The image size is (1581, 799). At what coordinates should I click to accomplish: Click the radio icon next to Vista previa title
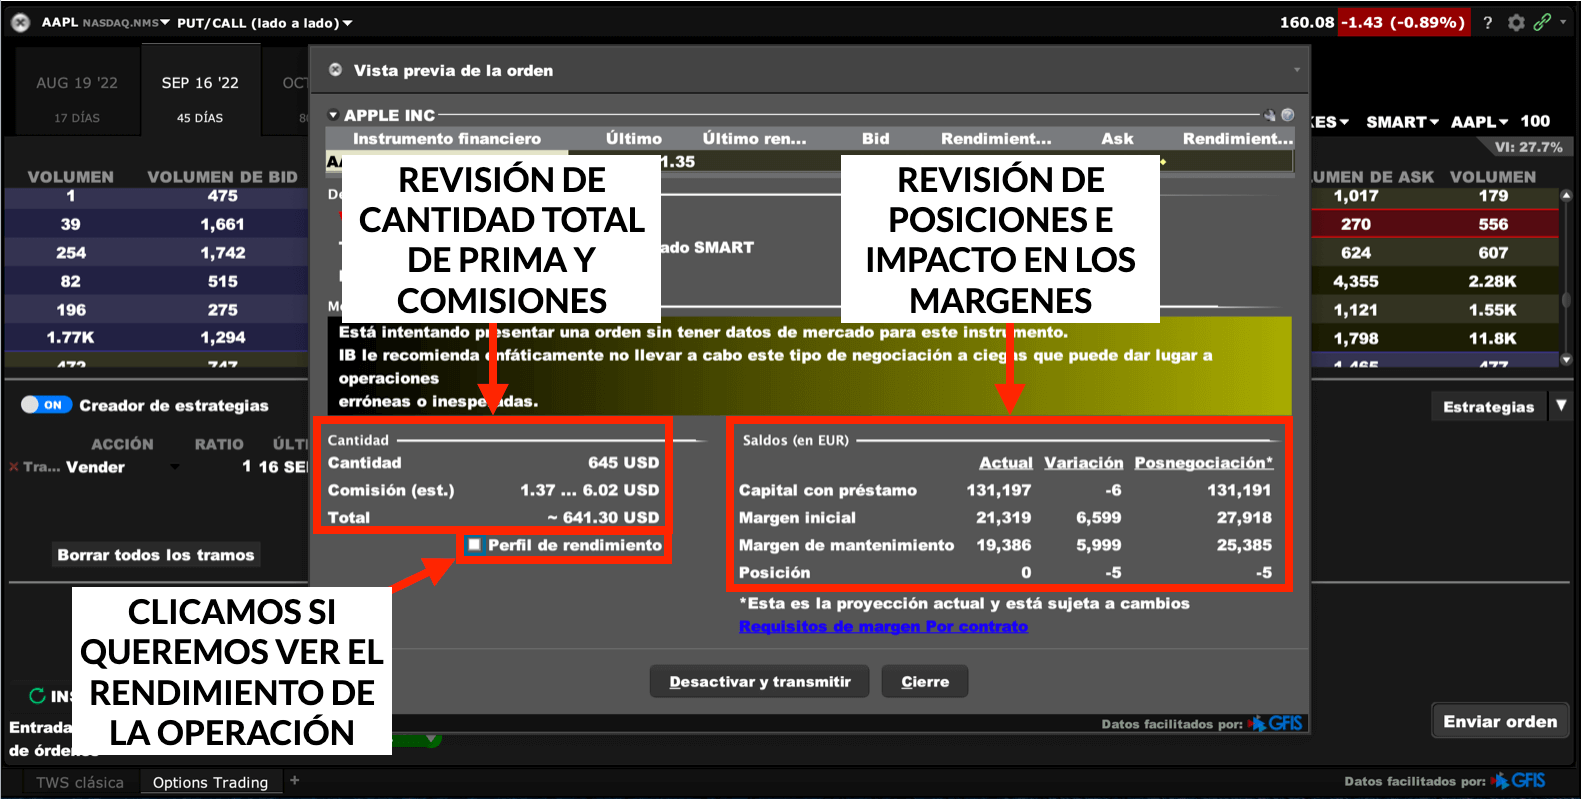tap(336, 70)
